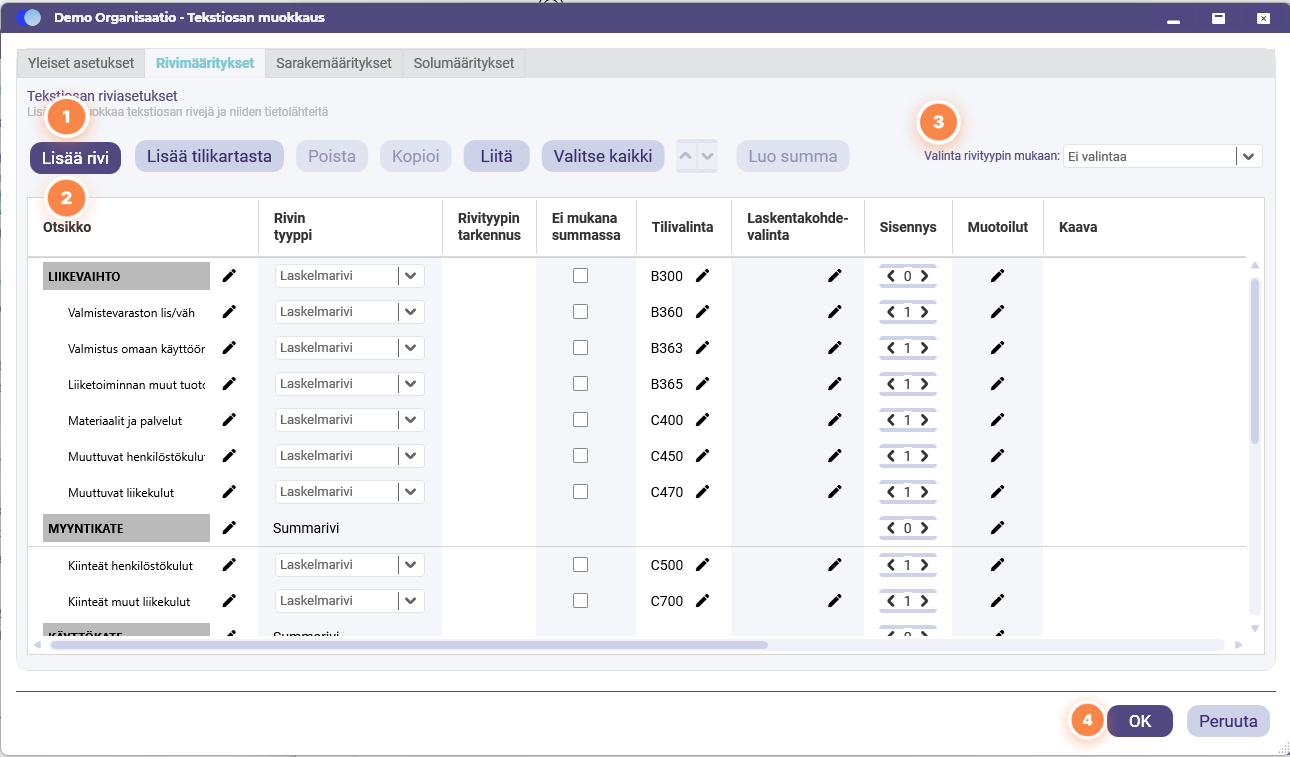Edit cost object selection for C450 row
1290x757 pixels.
pos(835,456)
